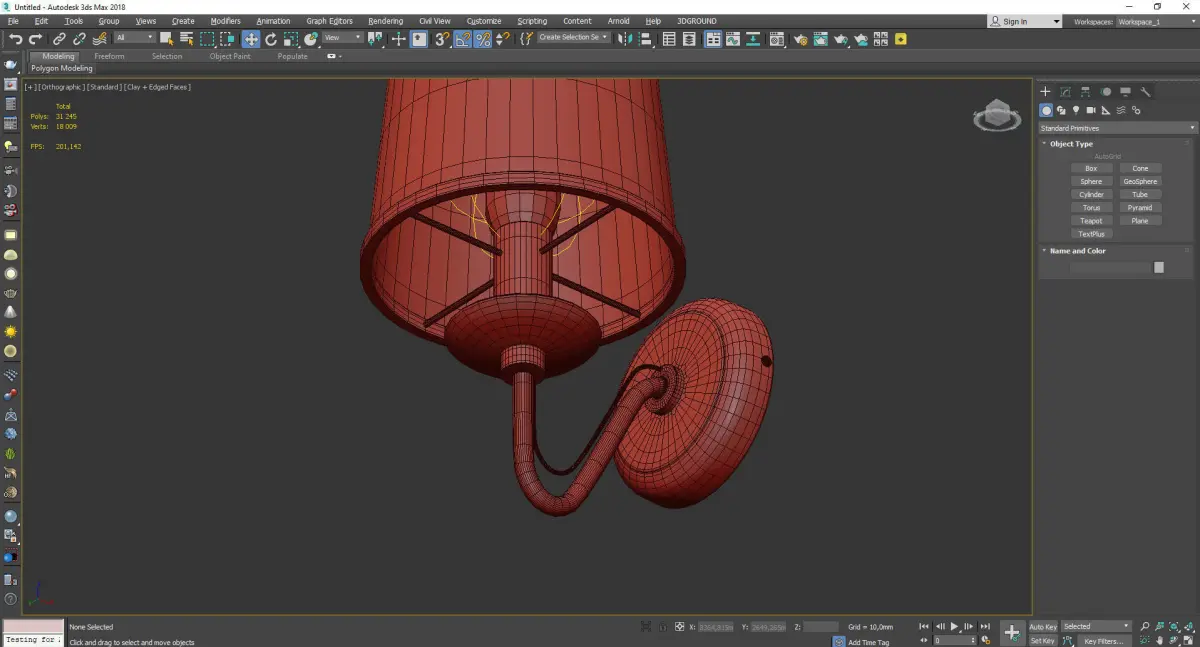The image size is (1200, 647).
Task: Toggle 3D Snaps on
Action: tap(441, 39)
